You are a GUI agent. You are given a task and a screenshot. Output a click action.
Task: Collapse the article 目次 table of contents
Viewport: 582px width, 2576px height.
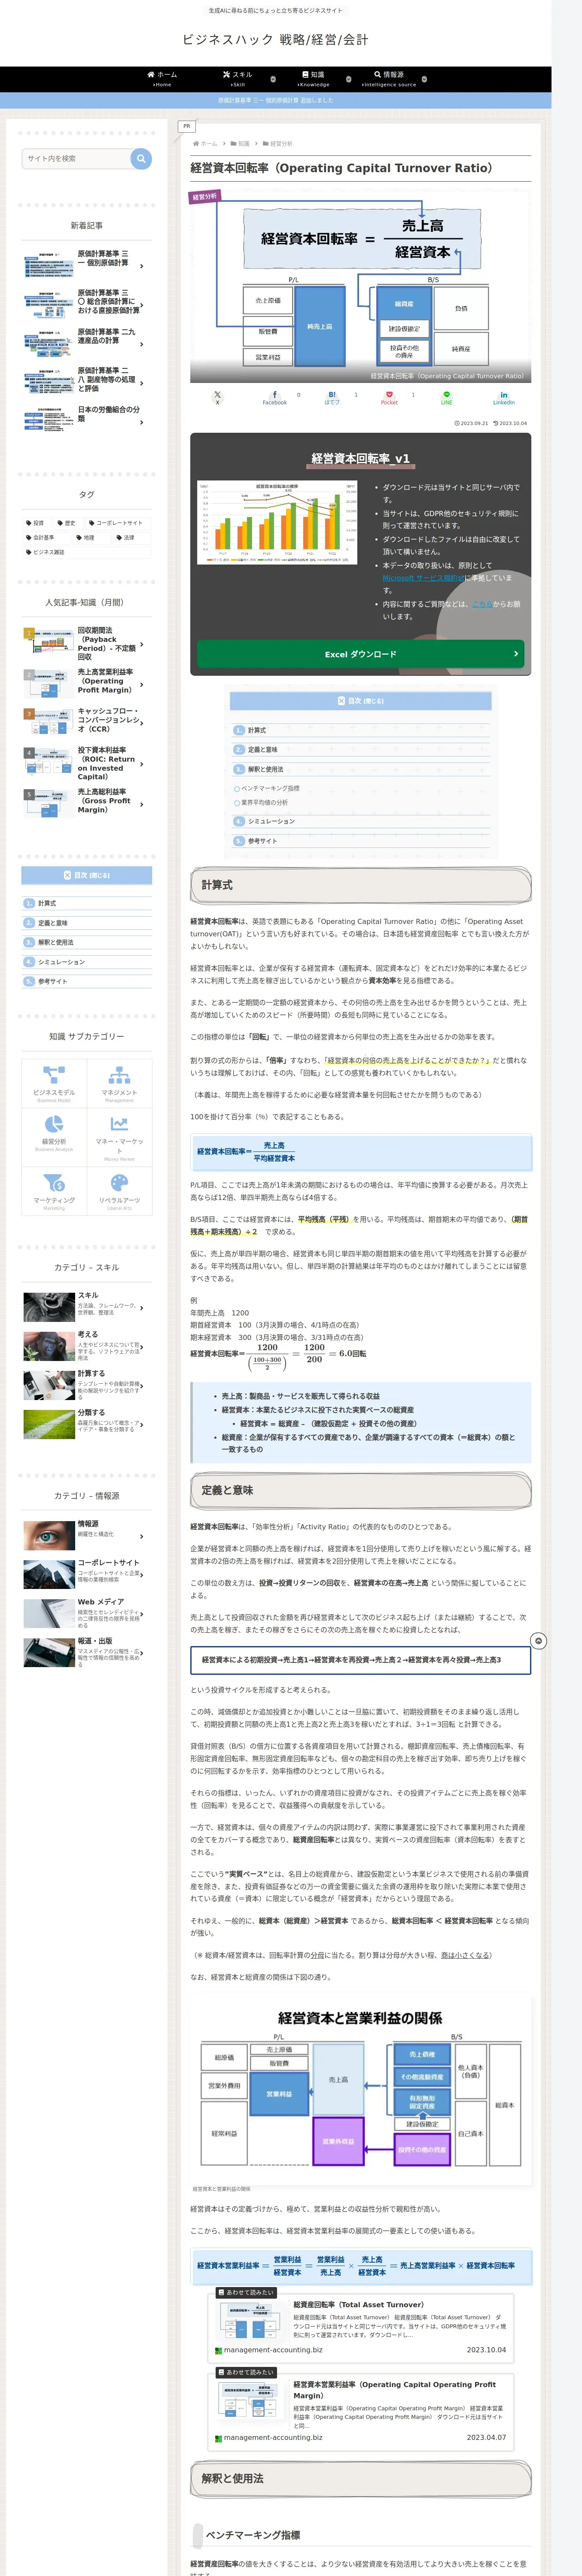[360, 701]
